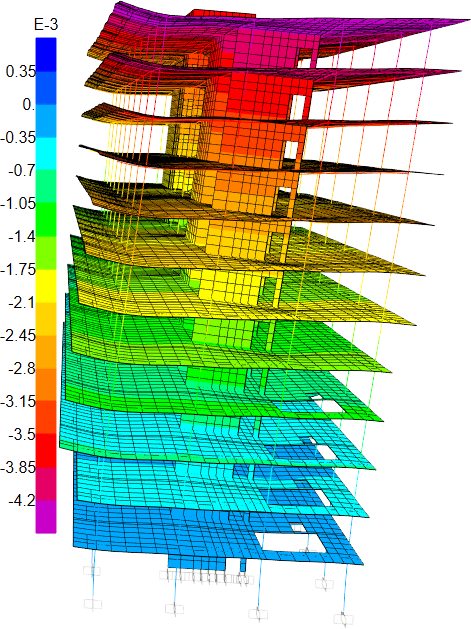Click the large rectangular opening in lowest blue slab
Image resolution: width=471 pixels, height=629 pixels.
(291, 542)
